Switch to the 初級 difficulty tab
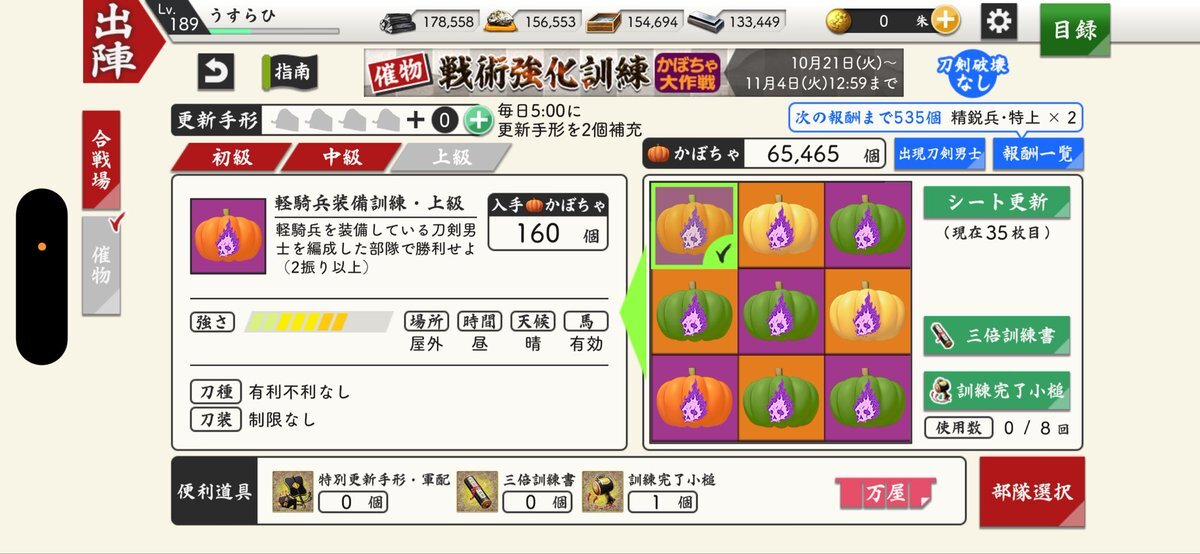The image size is (1200, 554). (x=231, y=157)
